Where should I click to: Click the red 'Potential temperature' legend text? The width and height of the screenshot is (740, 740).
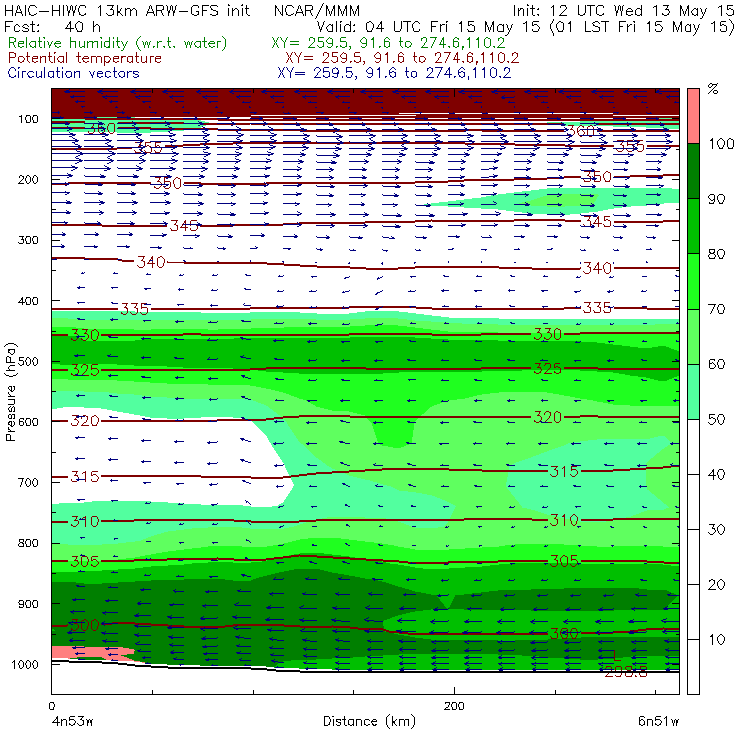pos(85,58)
